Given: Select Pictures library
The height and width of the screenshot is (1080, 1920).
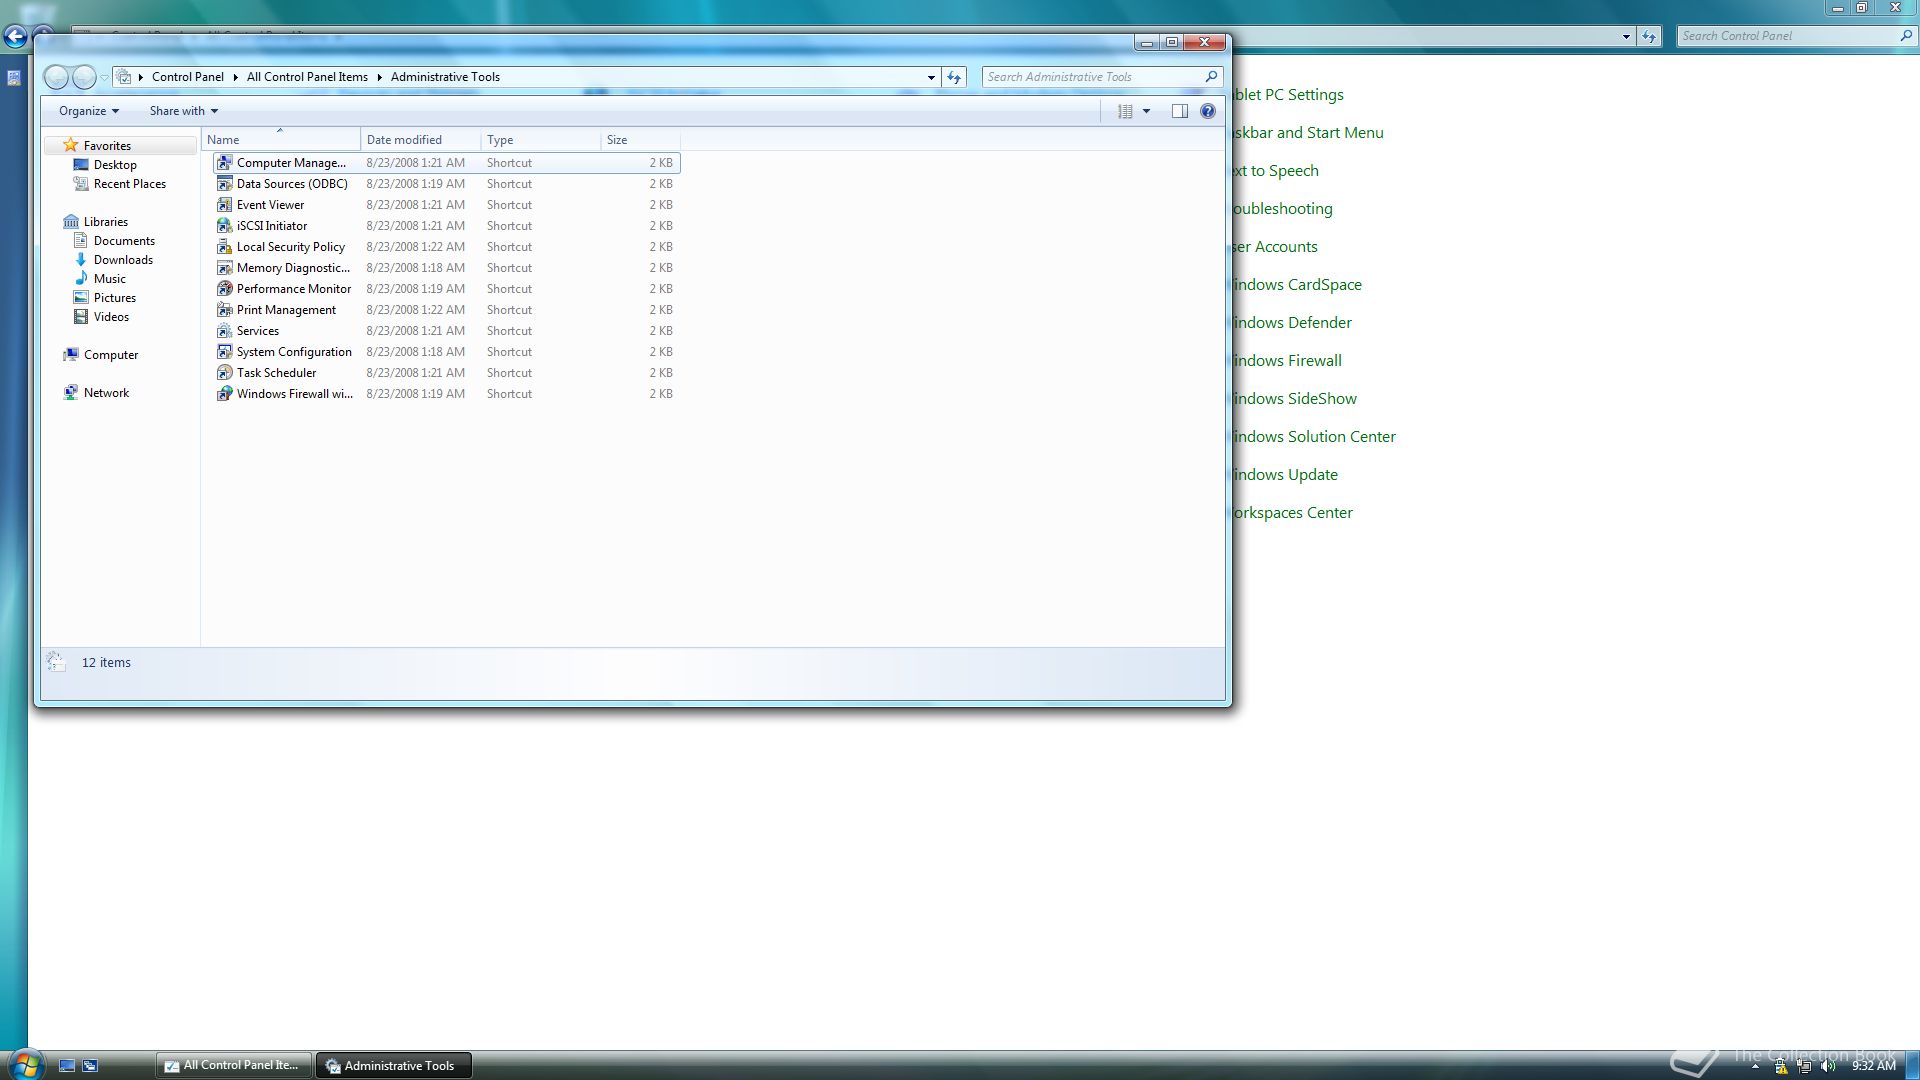Looking at the screenshot, I should point(114,298).
